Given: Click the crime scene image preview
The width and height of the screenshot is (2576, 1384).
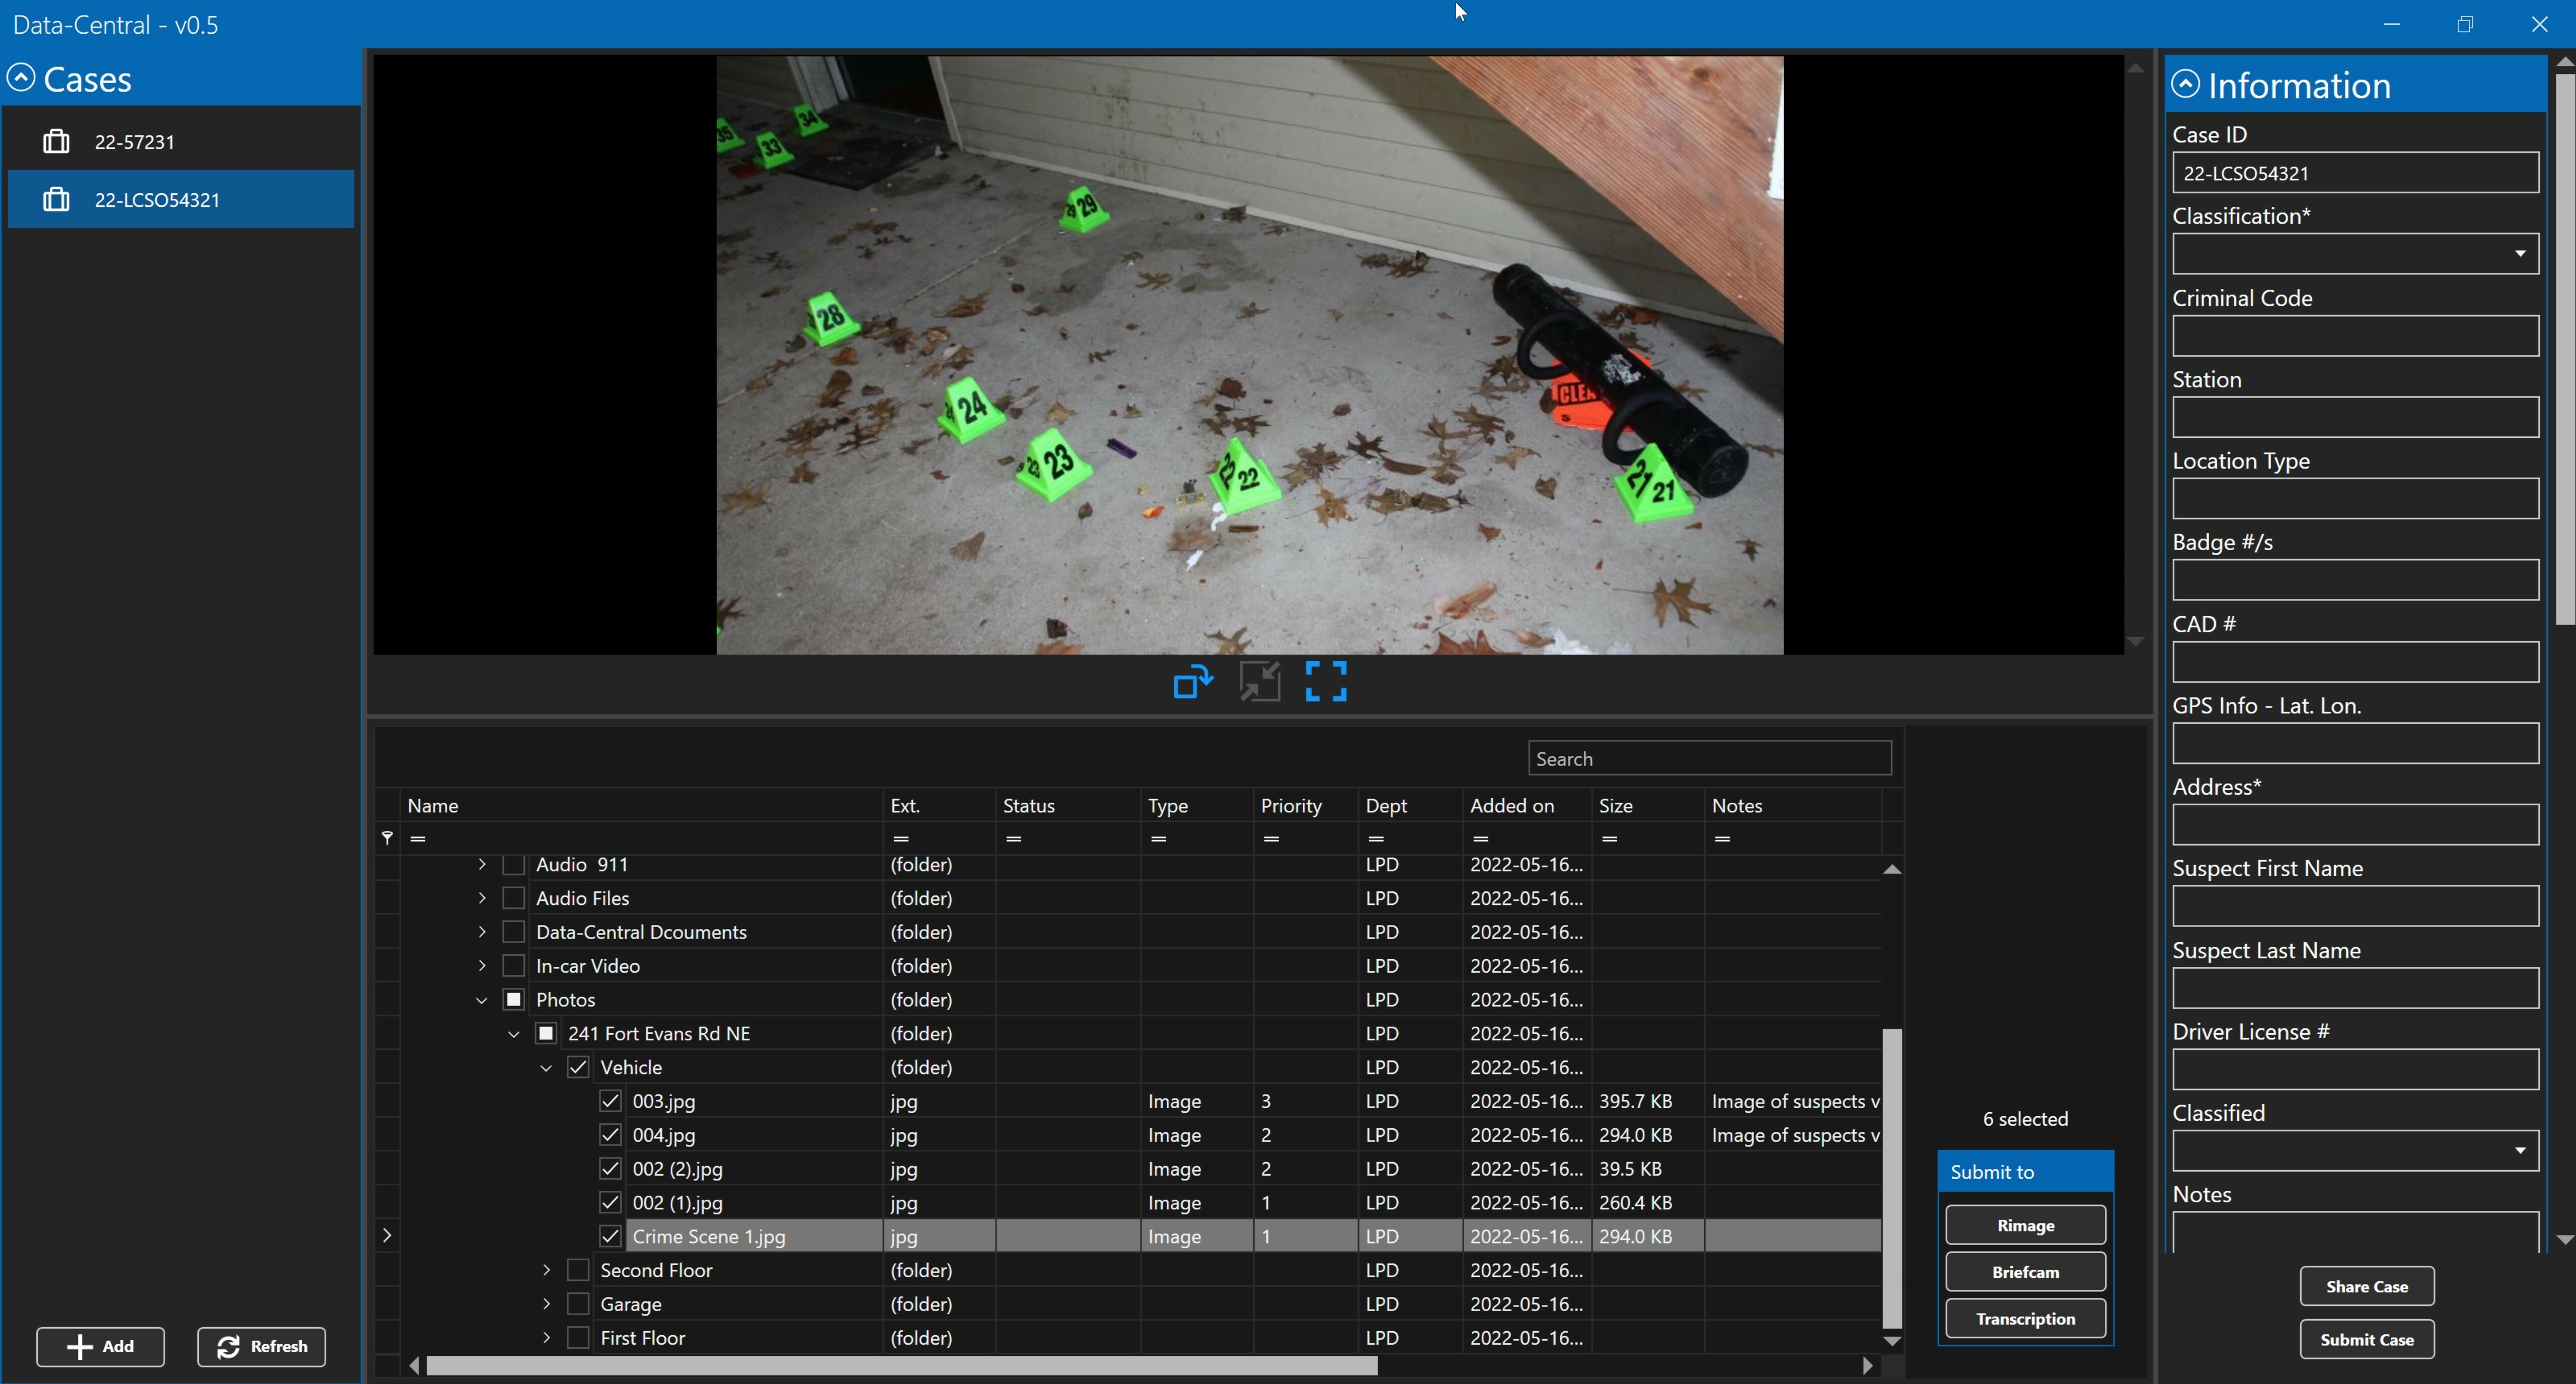Looking at the screenshot, I should [1250, 355].
